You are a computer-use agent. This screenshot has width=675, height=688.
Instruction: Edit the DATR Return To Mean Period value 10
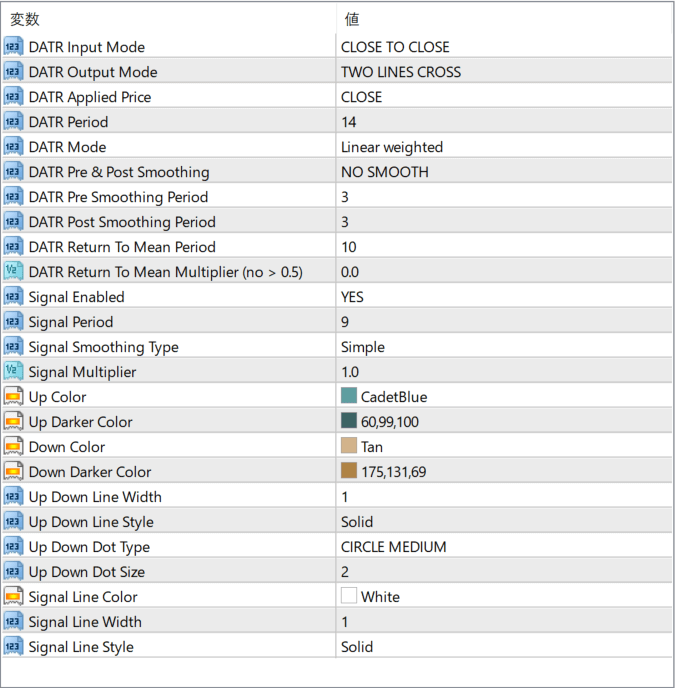[349, 247]
